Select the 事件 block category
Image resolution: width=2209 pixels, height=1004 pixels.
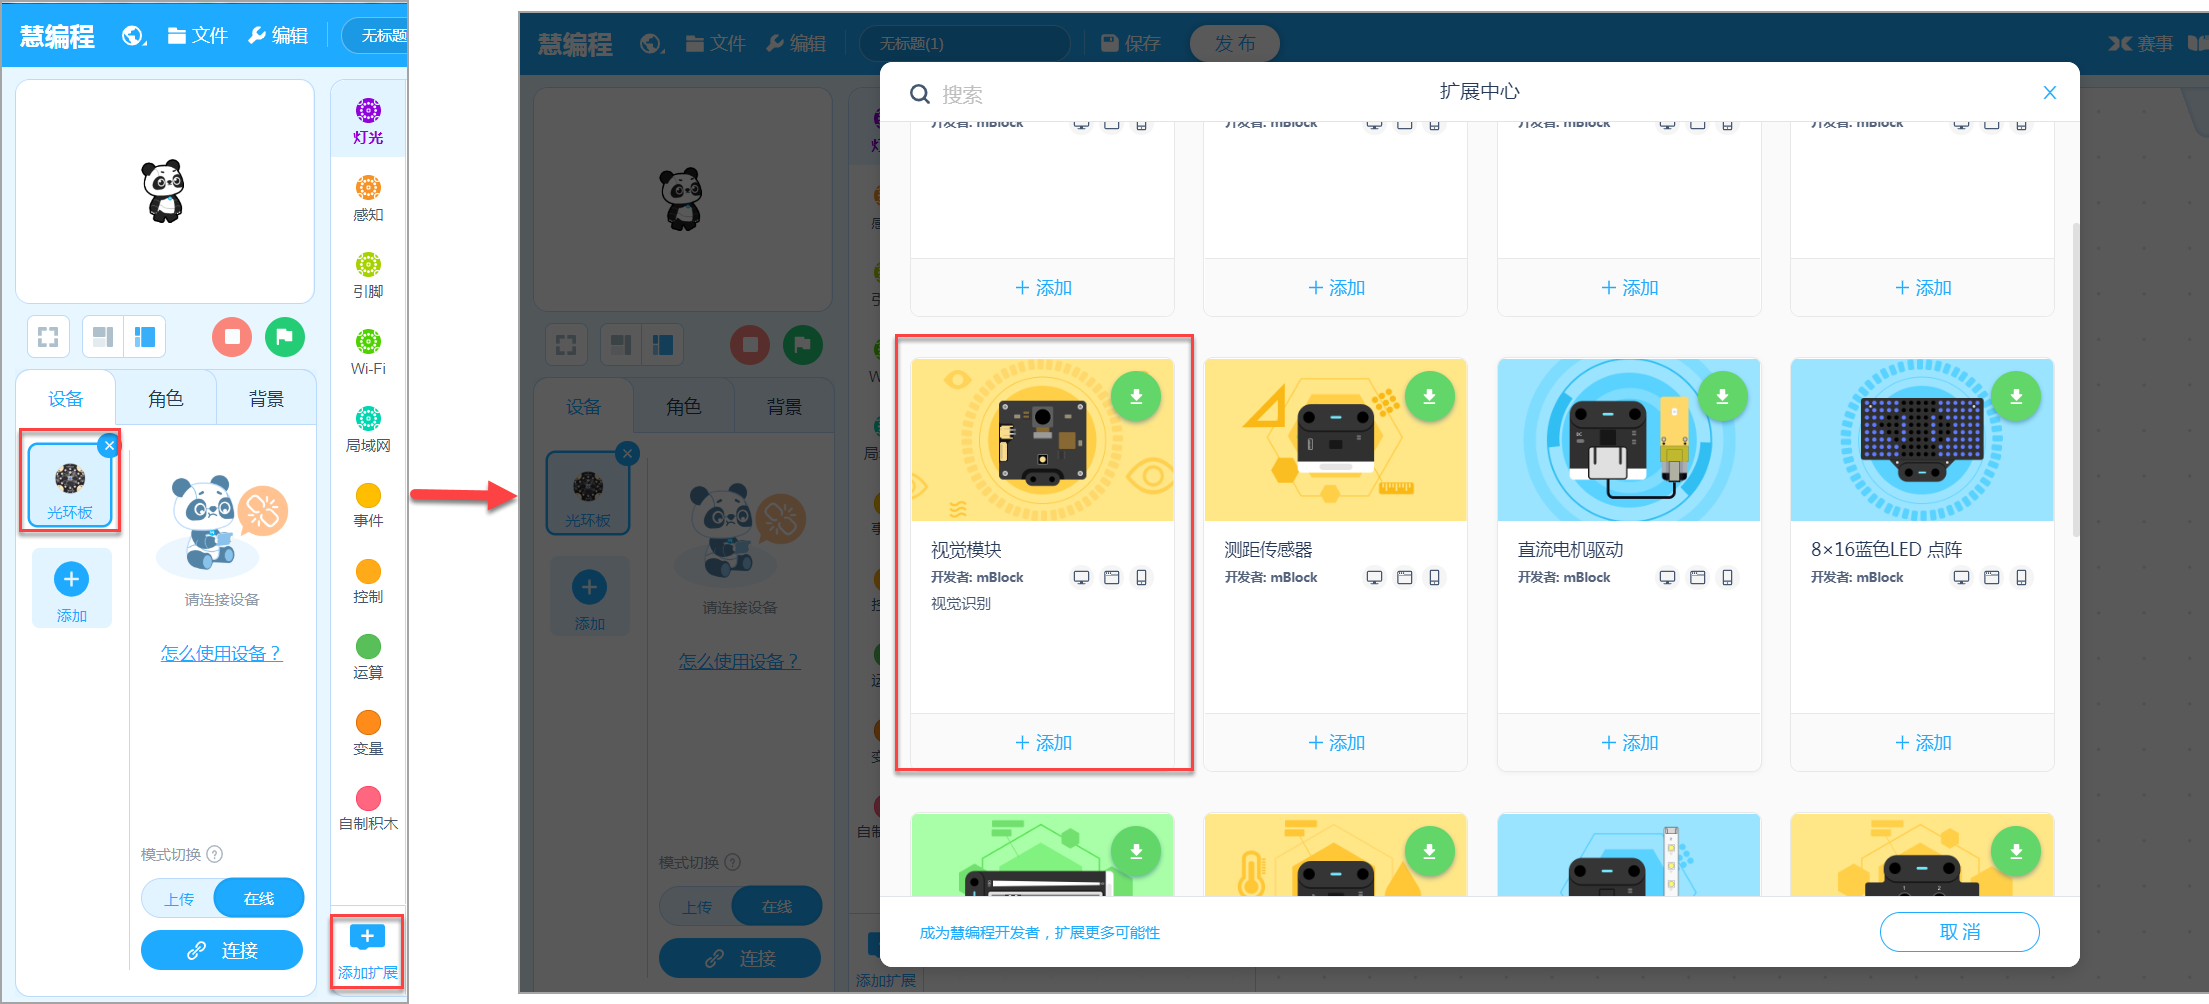click(368, 504)
